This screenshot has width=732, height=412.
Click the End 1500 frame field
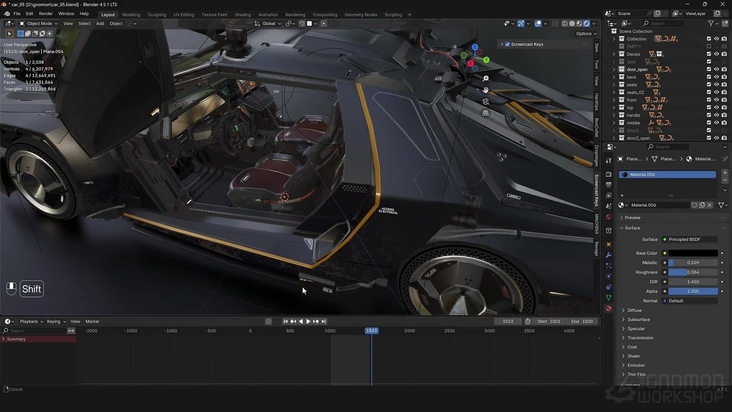[x=582, y=321]
